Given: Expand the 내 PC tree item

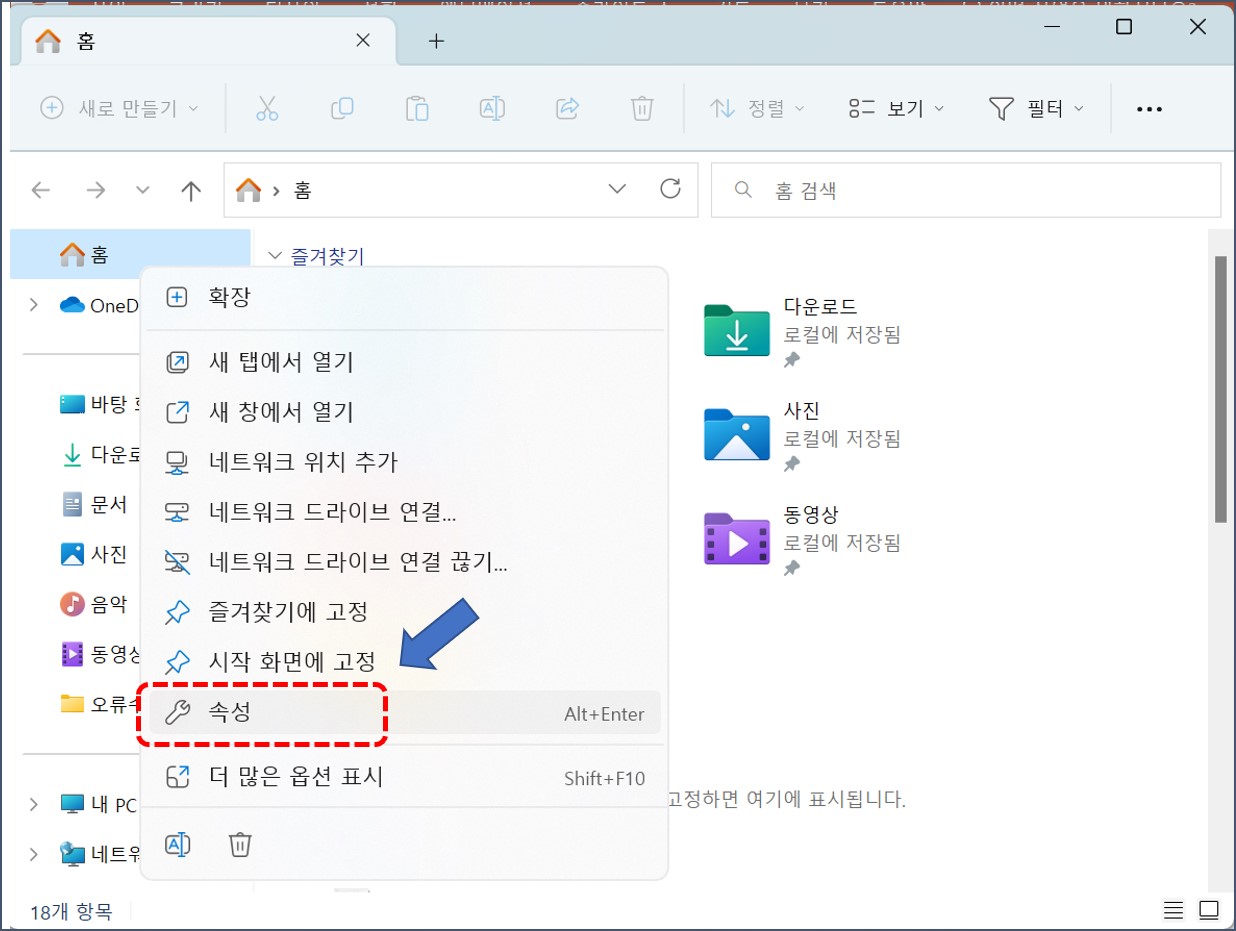Looking at the screenshot, I should (33, 805).
